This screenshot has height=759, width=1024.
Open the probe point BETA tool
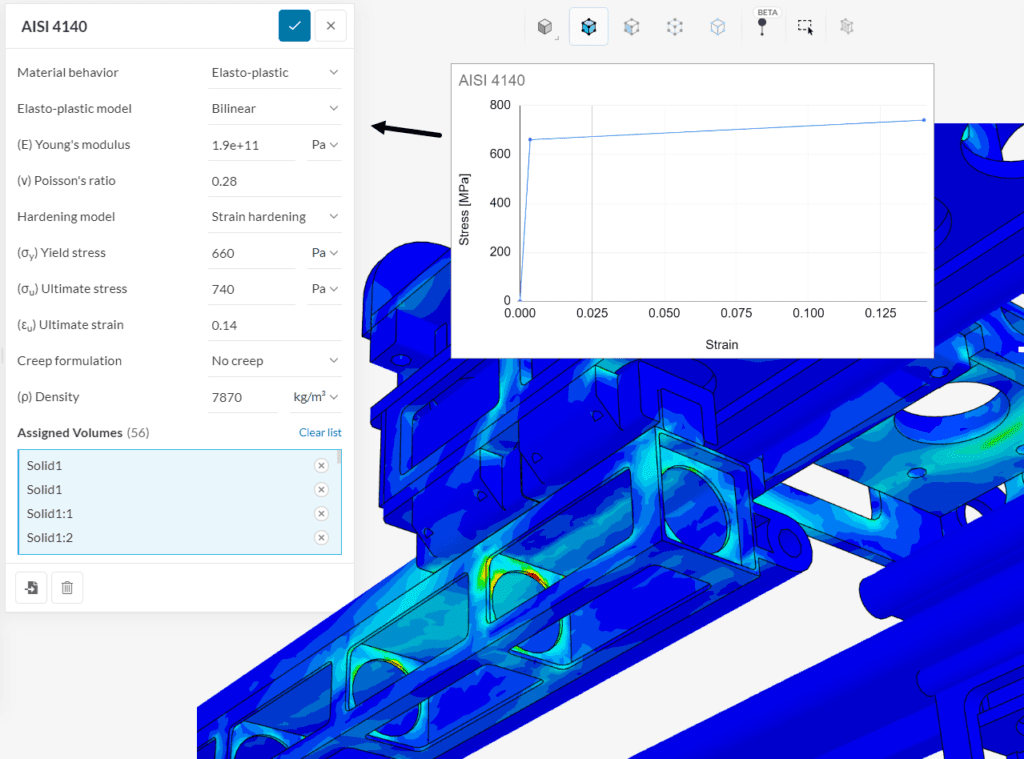pos(764,26)
